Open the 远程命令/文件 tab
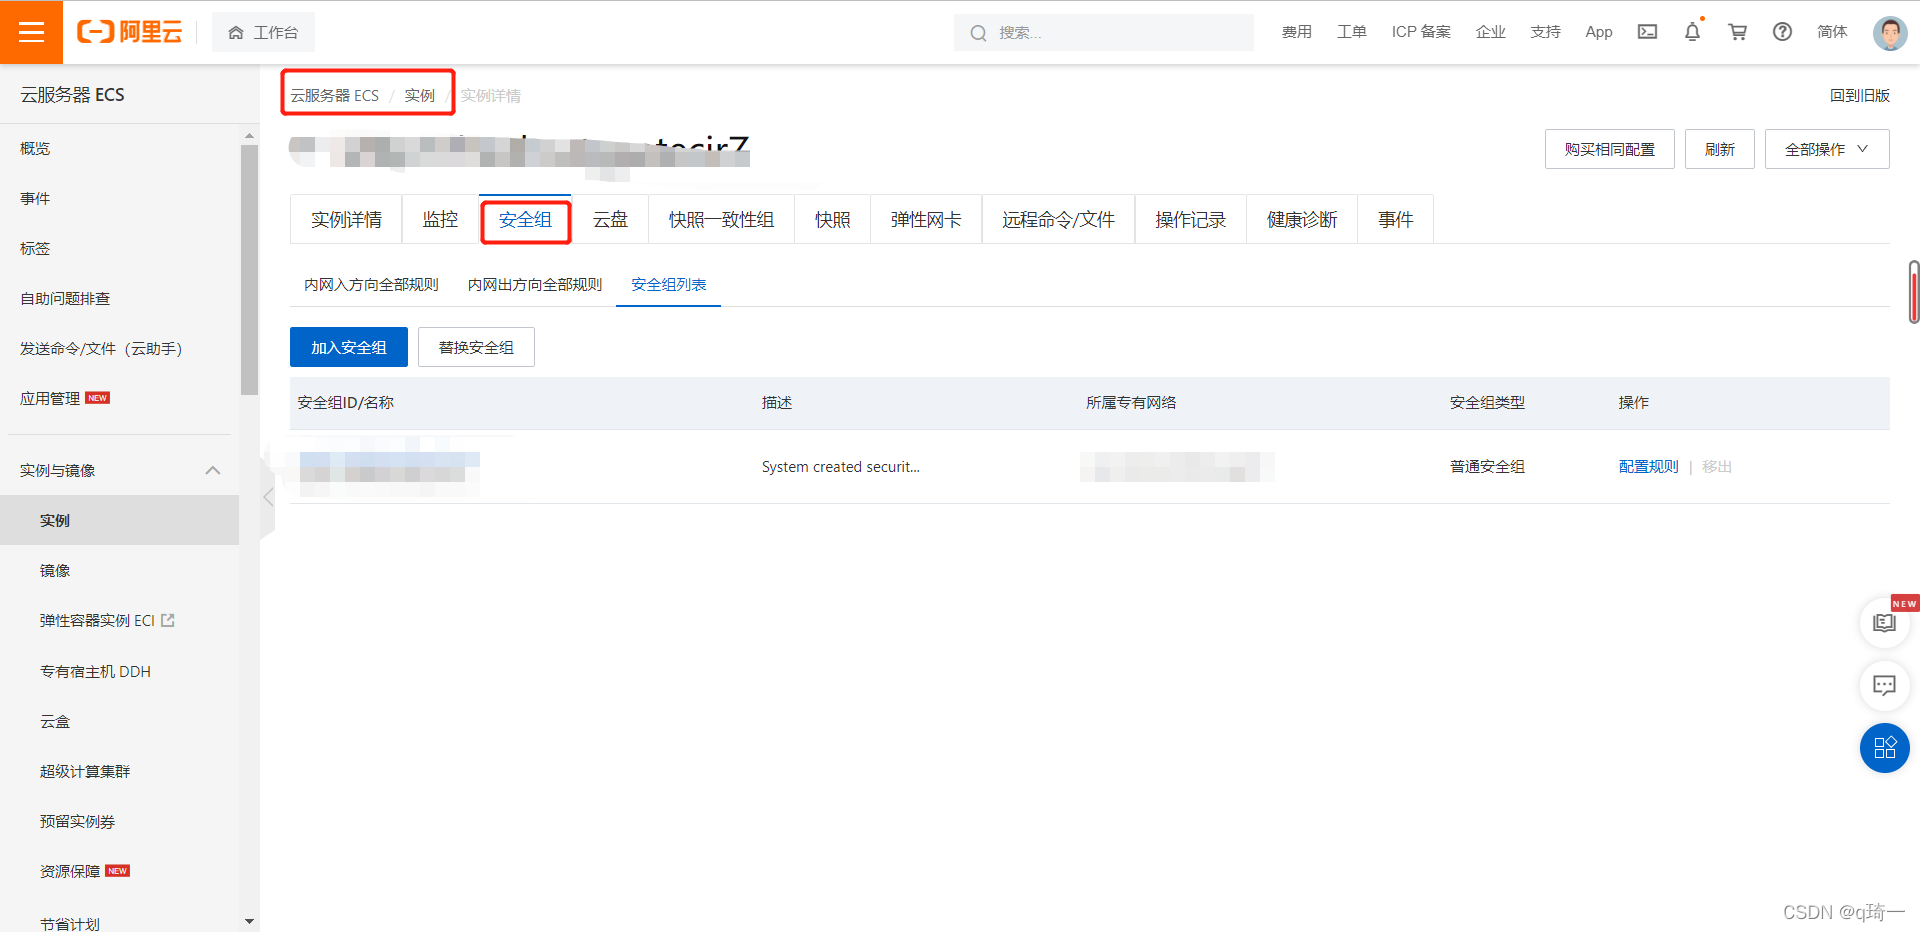This screenshot has width=1920, height=932. (x=1058, y=219)
